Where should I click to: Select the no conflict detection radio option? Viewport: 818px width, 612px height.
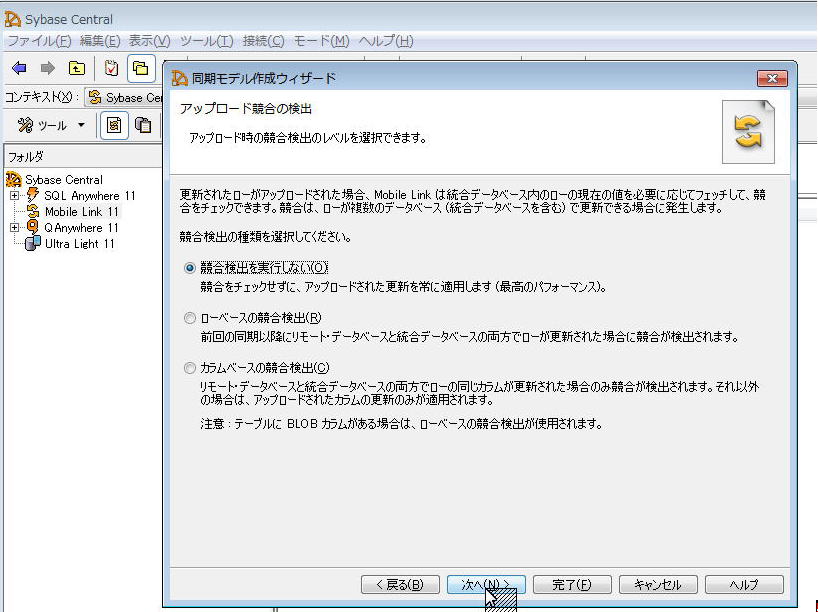click(190, 268)
